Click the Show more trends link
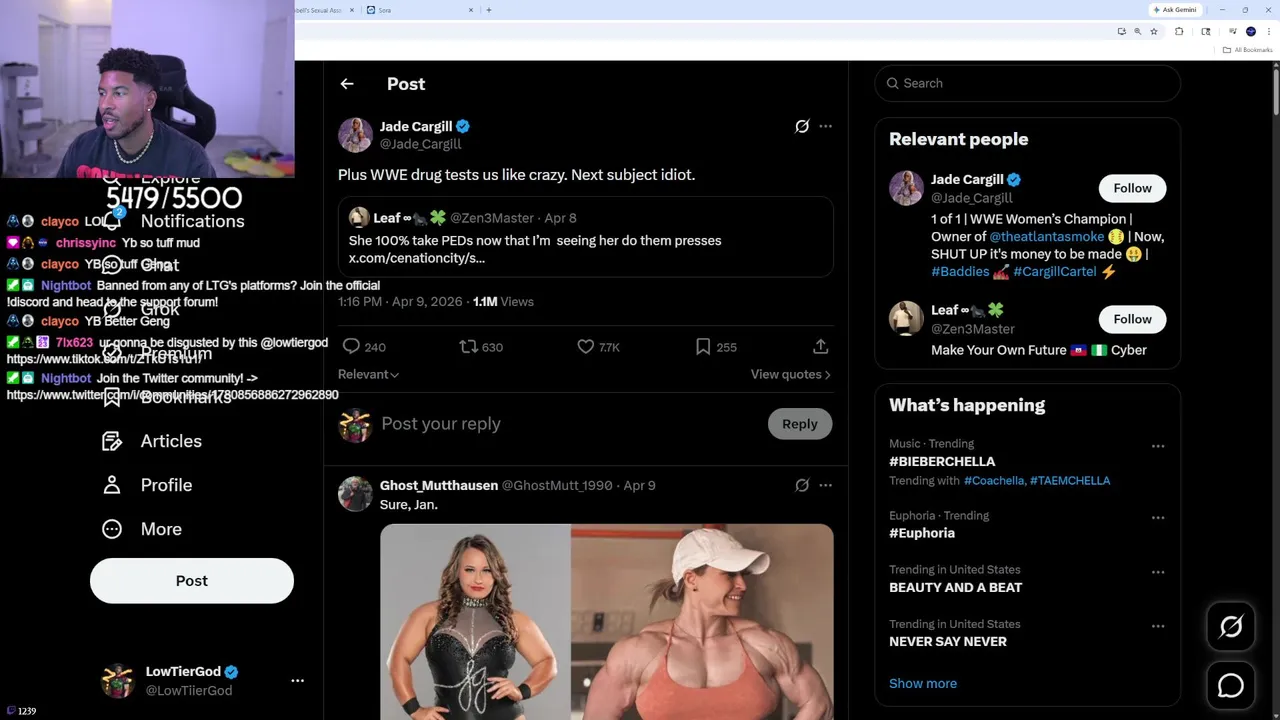 click(923, 683)
